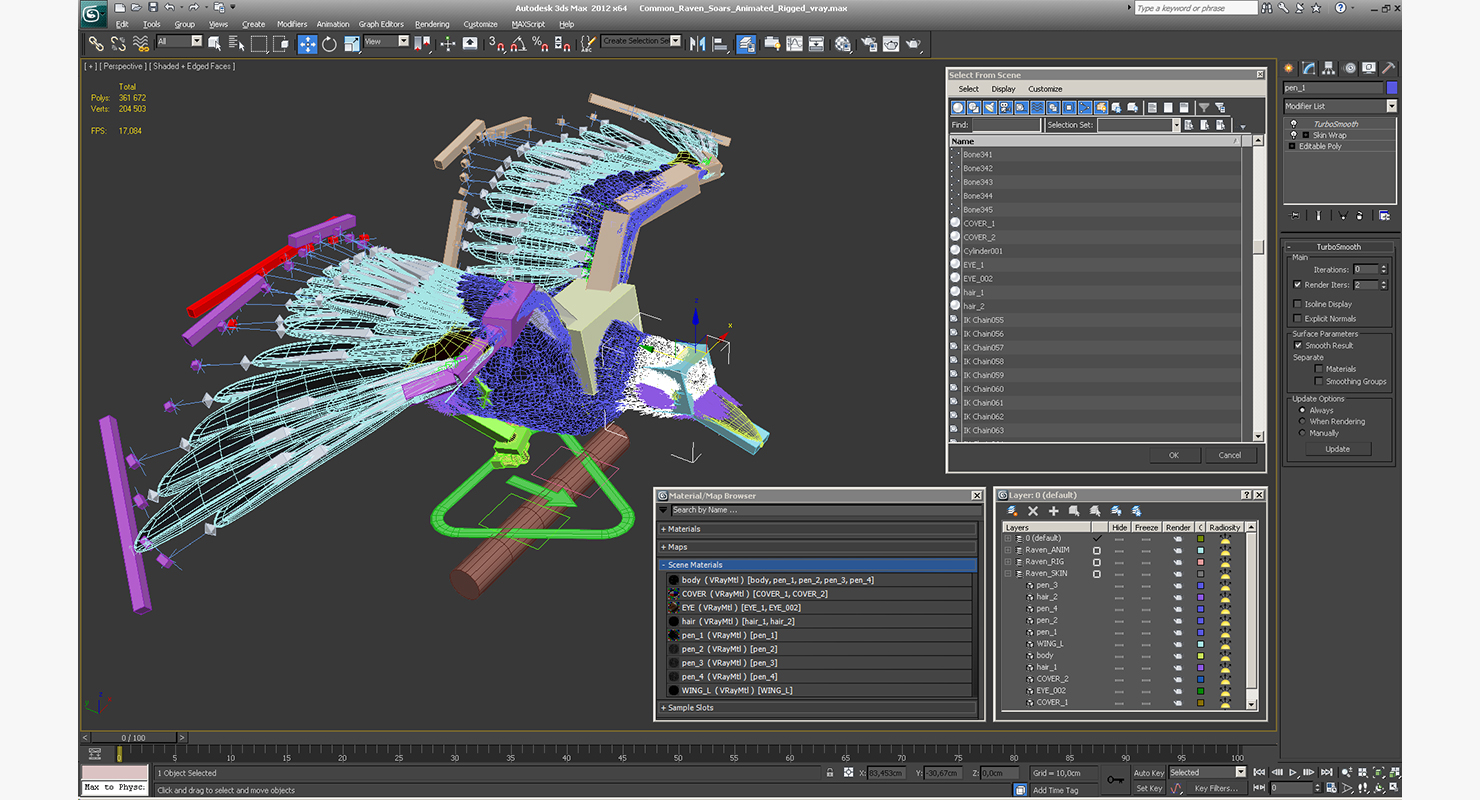Click Add Selected Objects plus icon in Layer dialog

pos(1054,511)
